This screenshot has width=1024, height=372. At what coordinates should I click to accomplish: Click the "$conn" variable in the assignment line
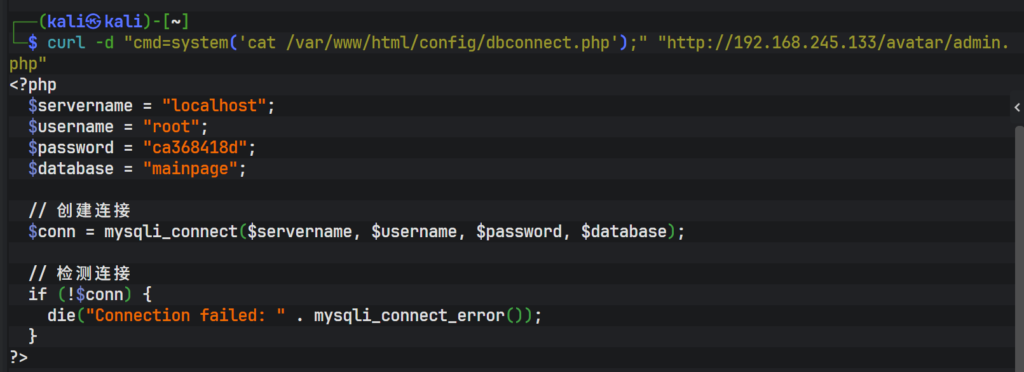[52, 232]
